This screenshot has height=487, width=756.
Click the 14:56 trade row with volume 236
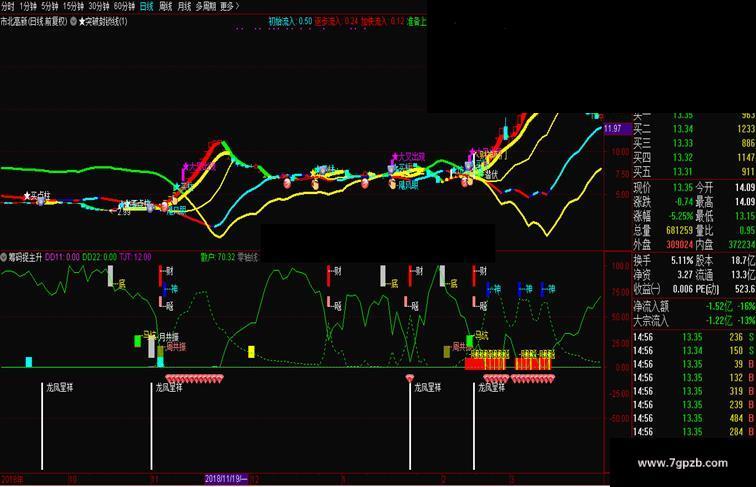694,337
